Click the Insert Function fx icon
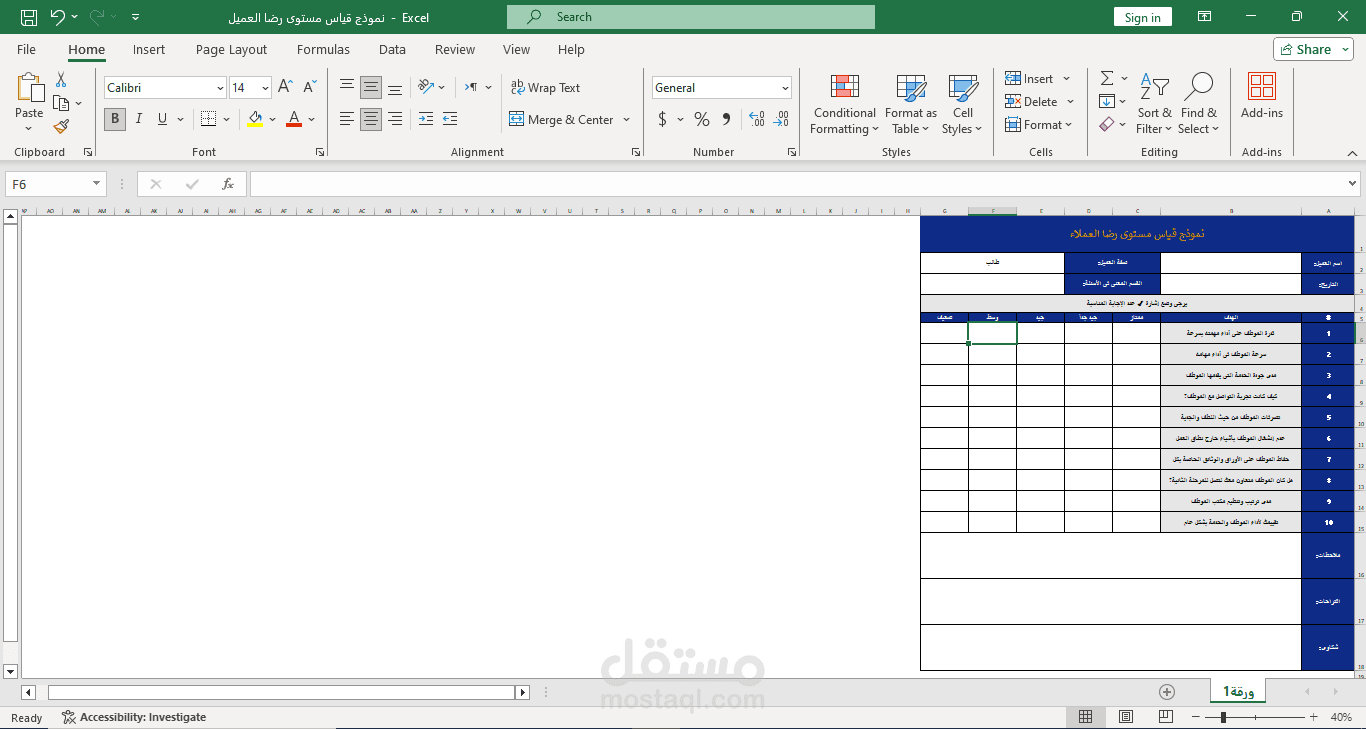The height and width of the screenshot is (729, 1366). 228,184
